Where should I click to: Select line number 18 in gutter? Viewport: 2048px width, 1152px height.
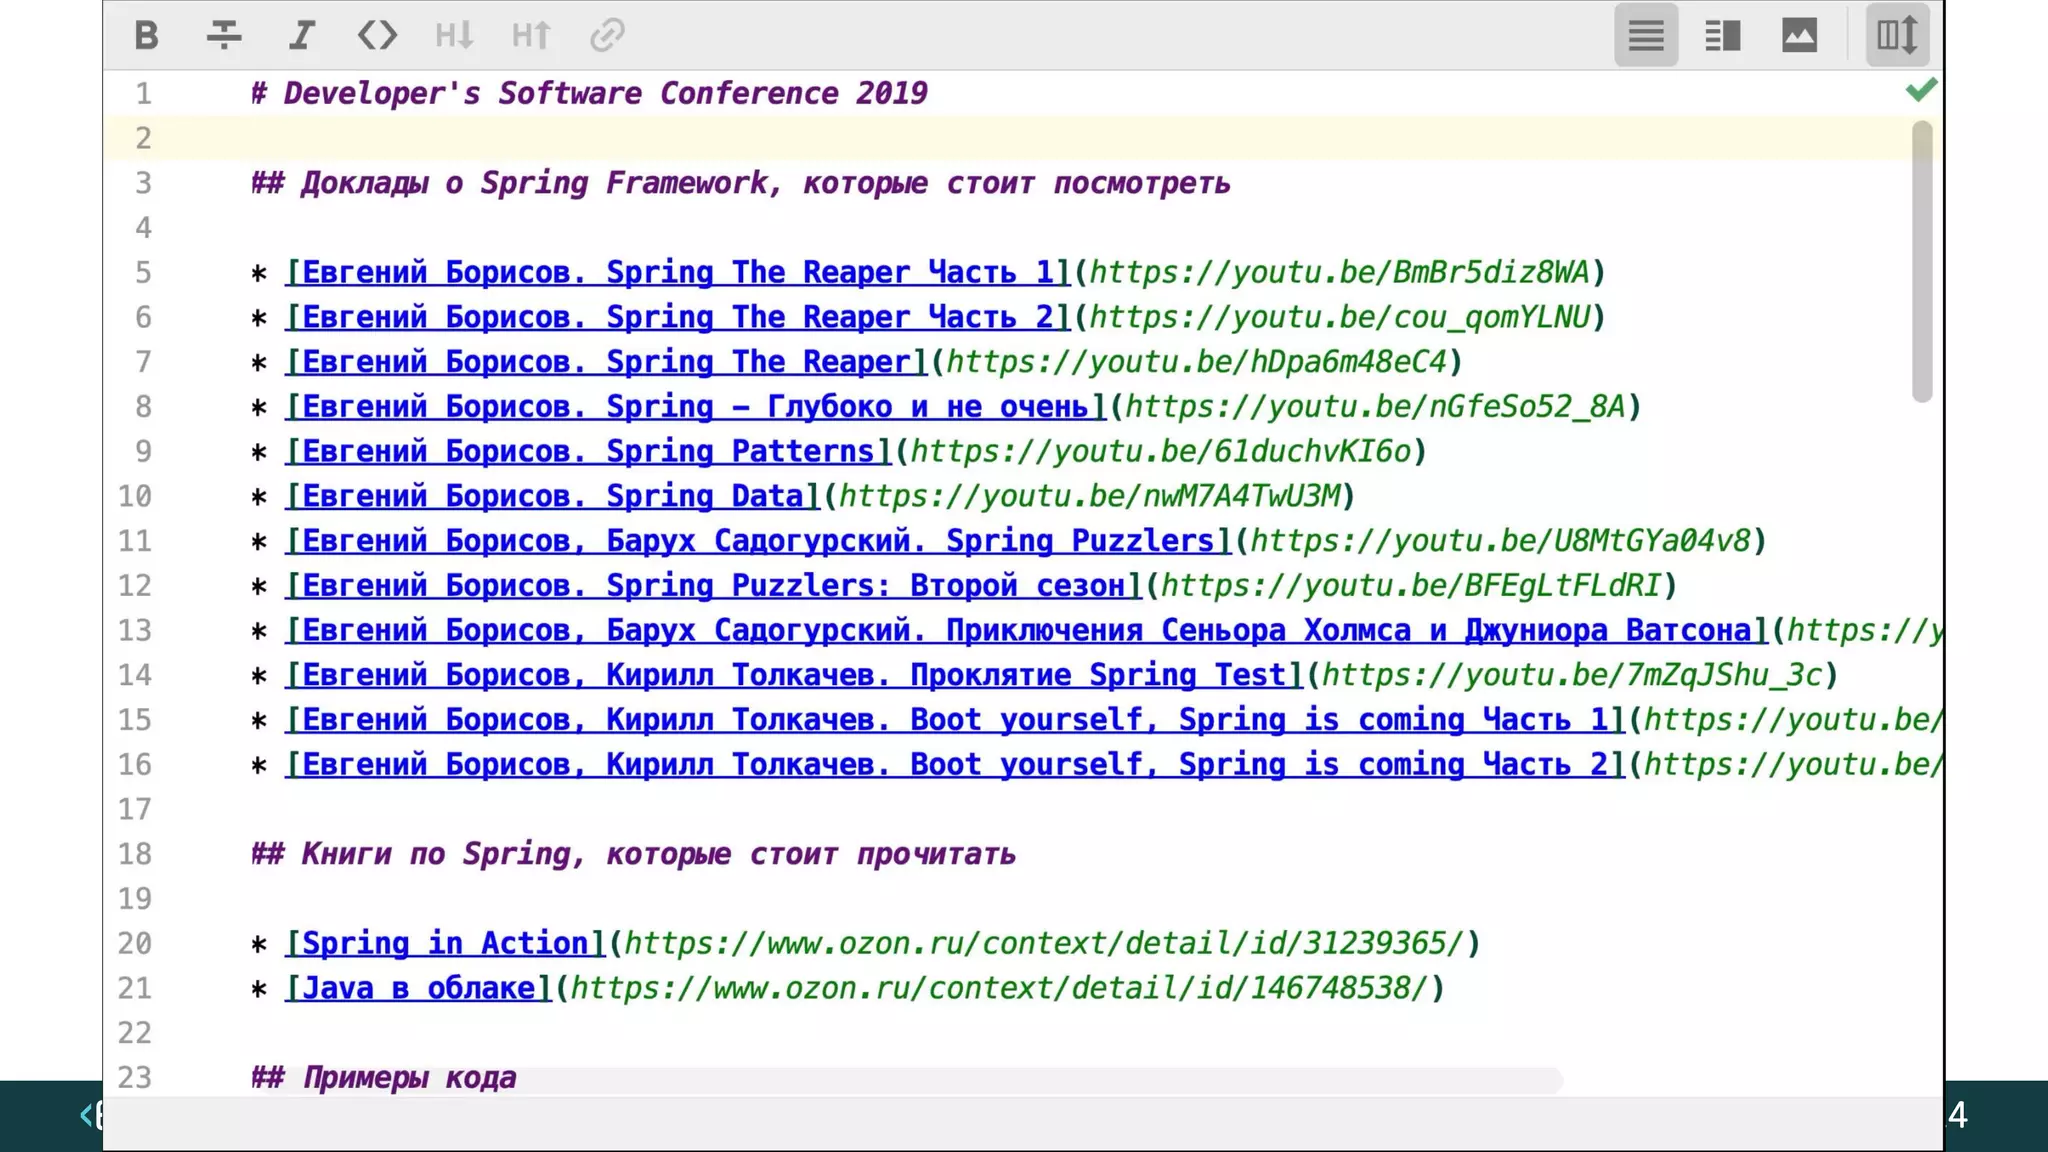point(136,854)
